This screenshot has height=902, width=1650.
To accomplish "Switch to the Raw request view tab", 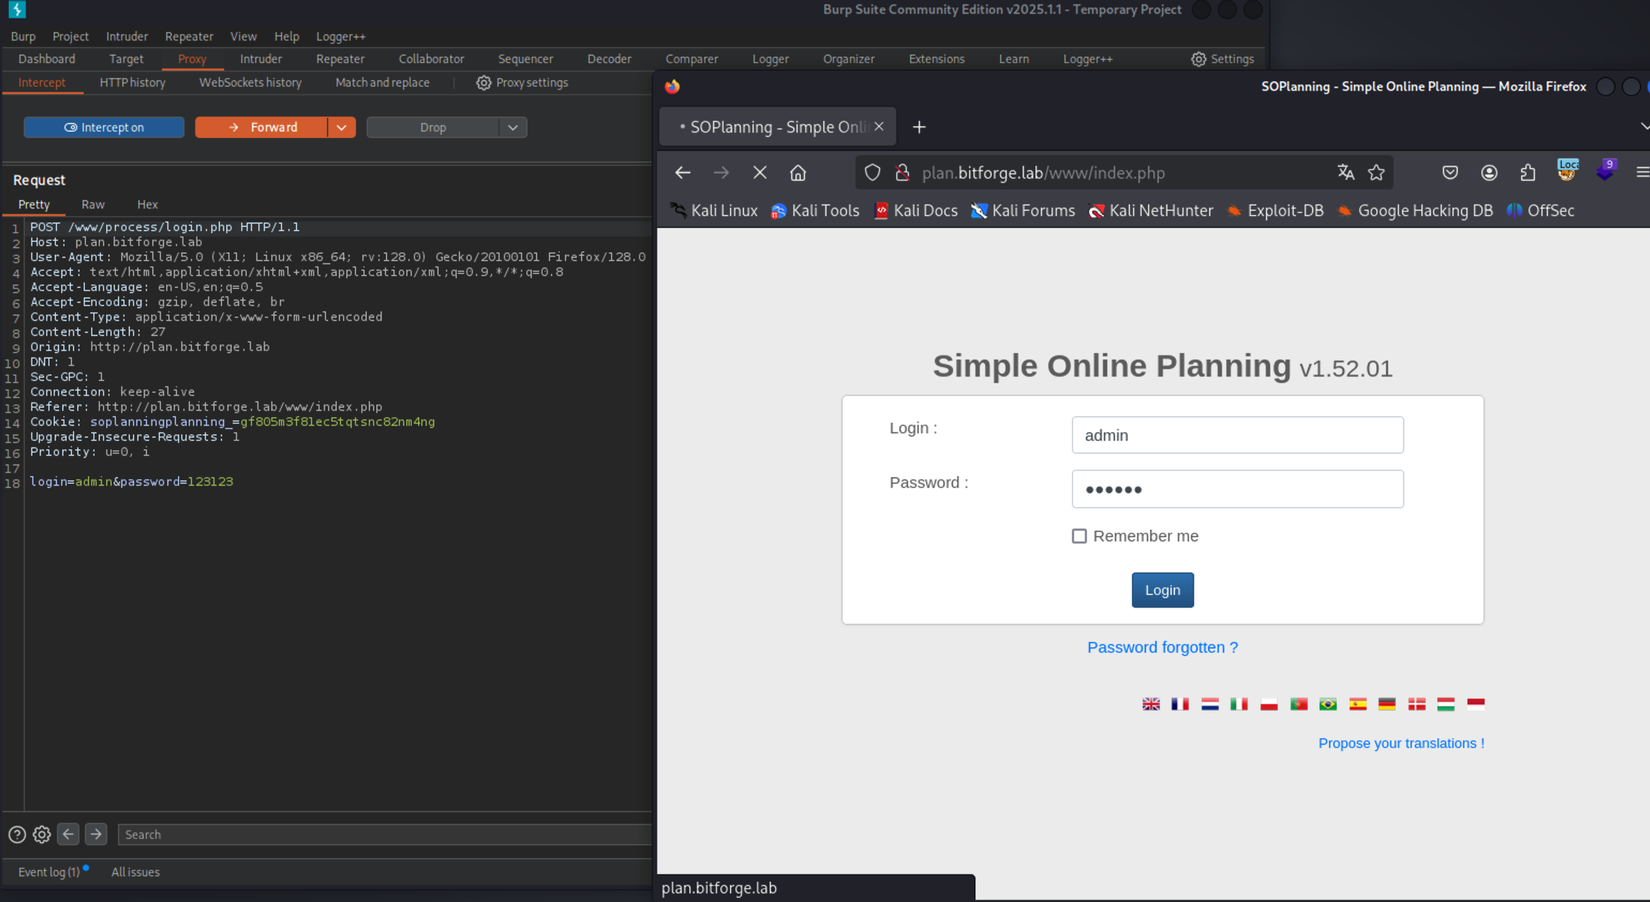I will tap(93, 204).
